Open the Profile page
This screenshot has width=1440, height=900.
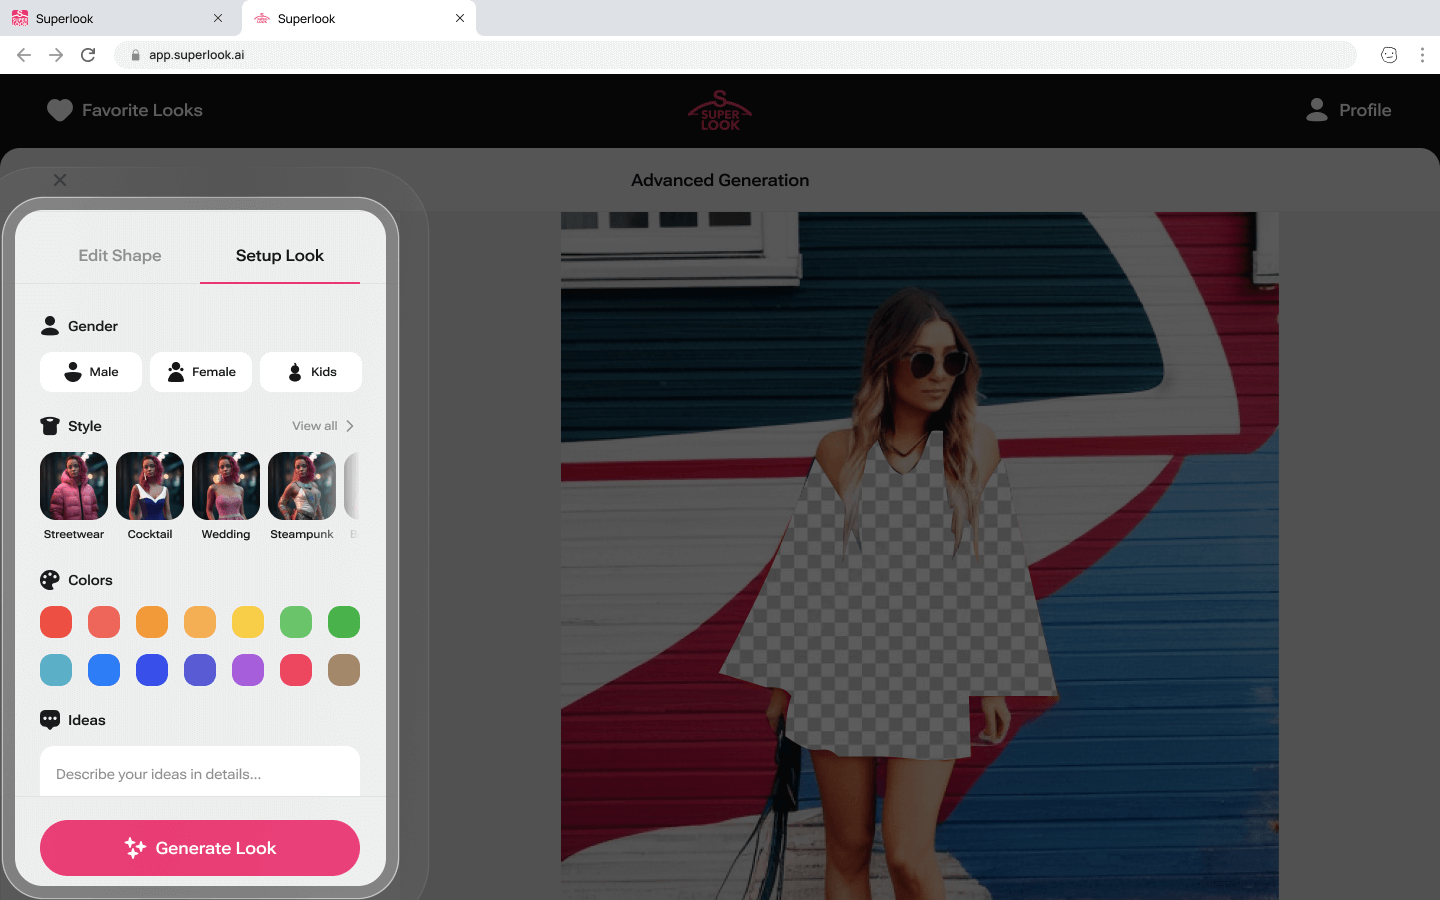coord(1348,110)
